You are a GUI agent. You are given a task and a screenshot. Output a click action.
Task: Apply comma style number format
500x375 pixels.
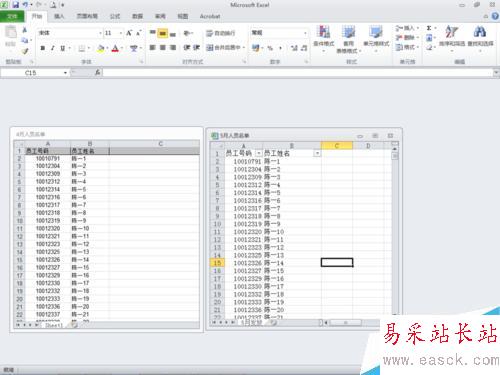point(280,48)
